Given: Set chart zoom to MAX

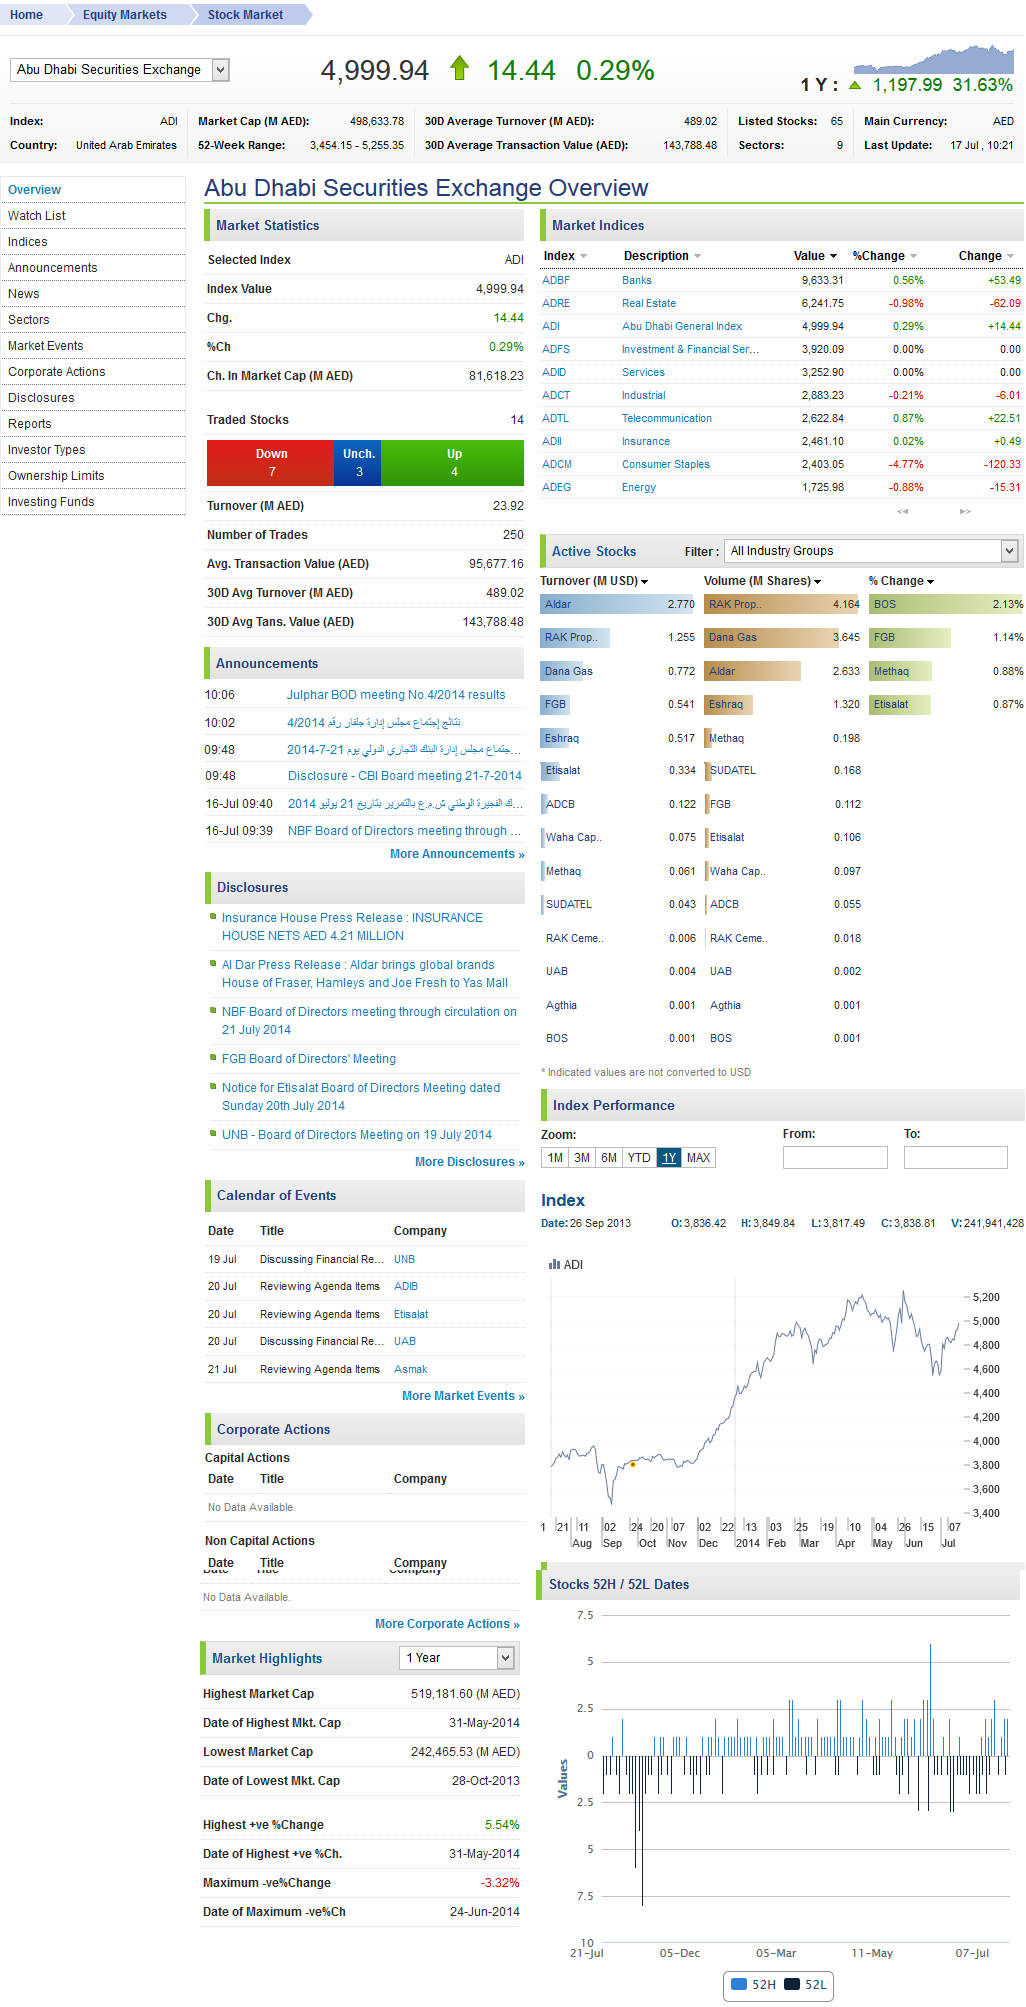Looking at the screenshot, I should (x=699, y=1158).
